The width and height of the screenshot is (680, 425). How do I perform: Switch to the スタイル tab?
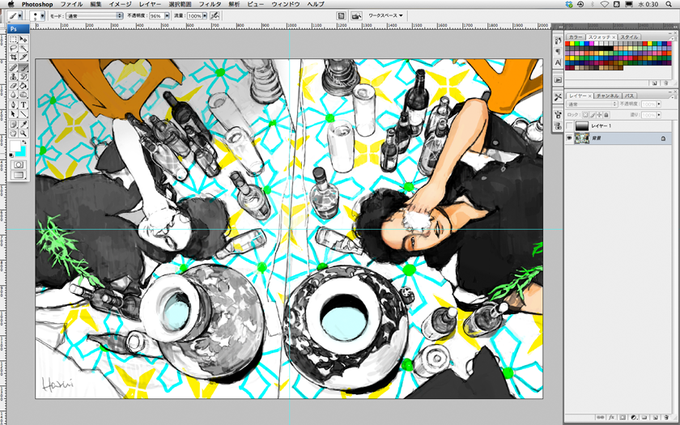click(x=629, y=37)
